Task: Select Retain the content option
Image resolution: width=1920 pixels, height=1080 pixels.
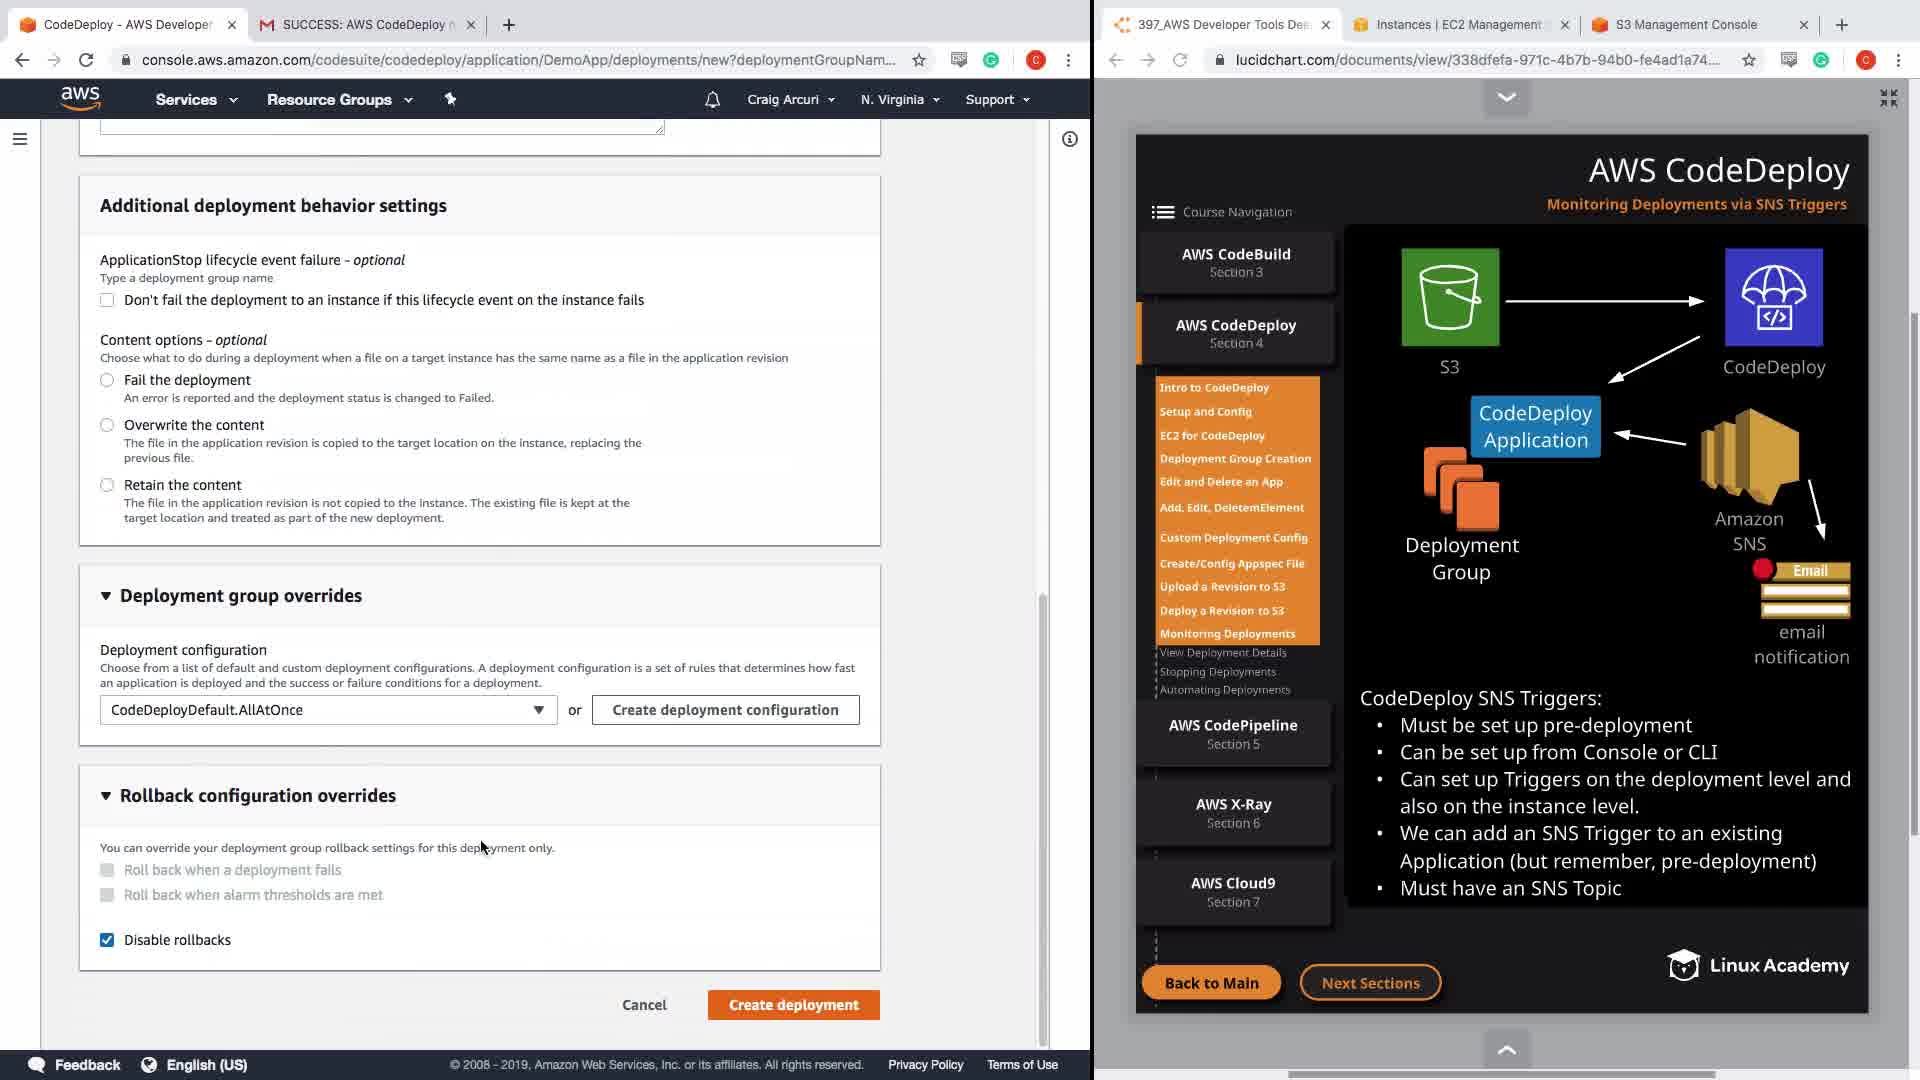Action: tap(107, 485)
